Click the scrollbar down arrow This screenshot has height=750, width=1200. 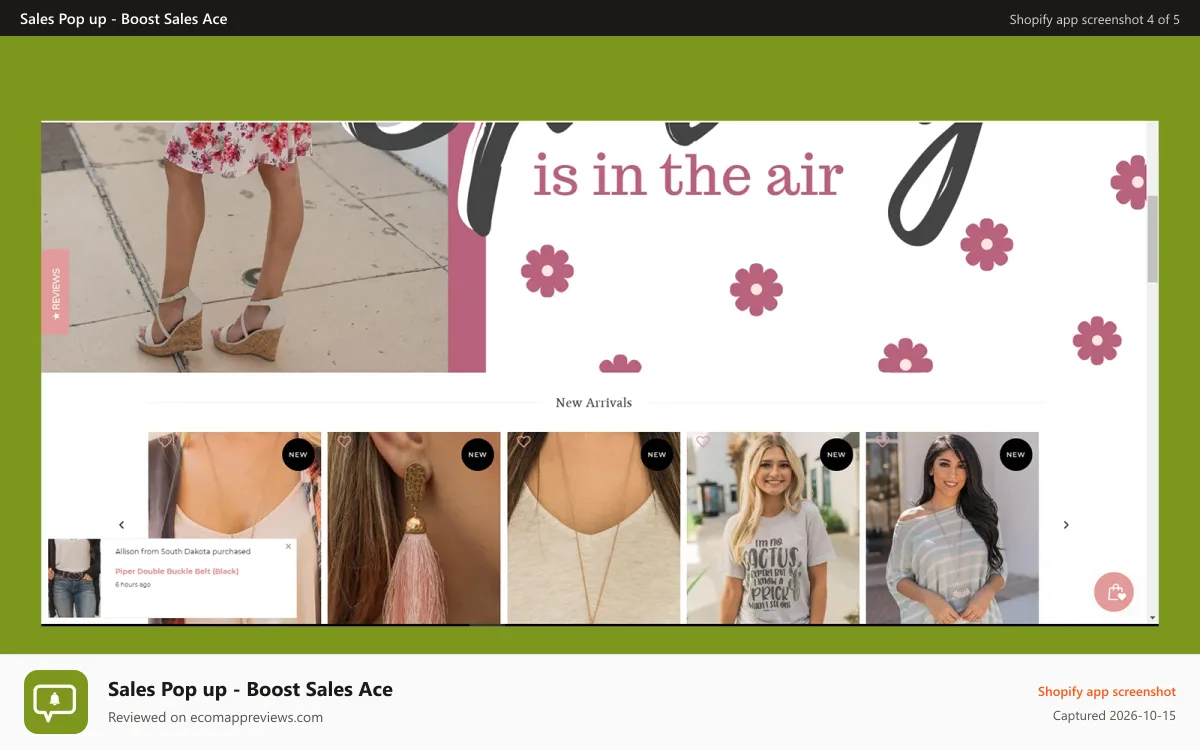click(1152, 618)
